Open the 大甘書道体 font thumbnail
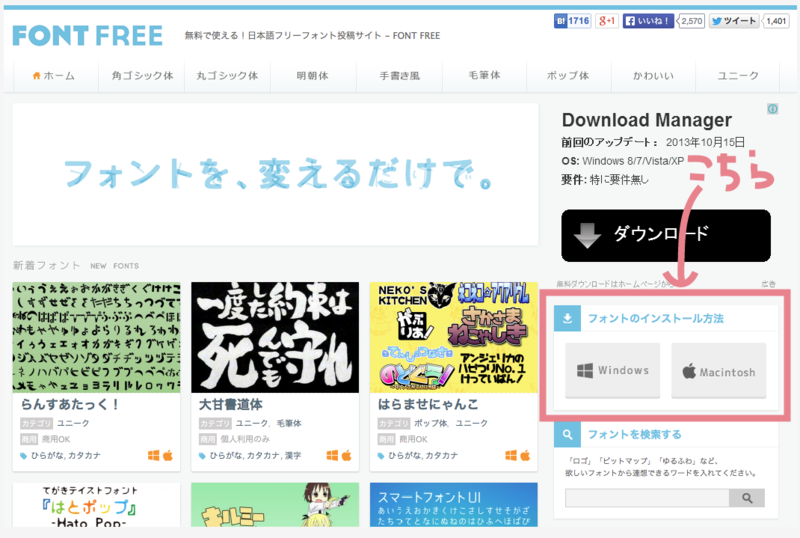This screenshot has height=538, width=800. (x=275, y=337)
